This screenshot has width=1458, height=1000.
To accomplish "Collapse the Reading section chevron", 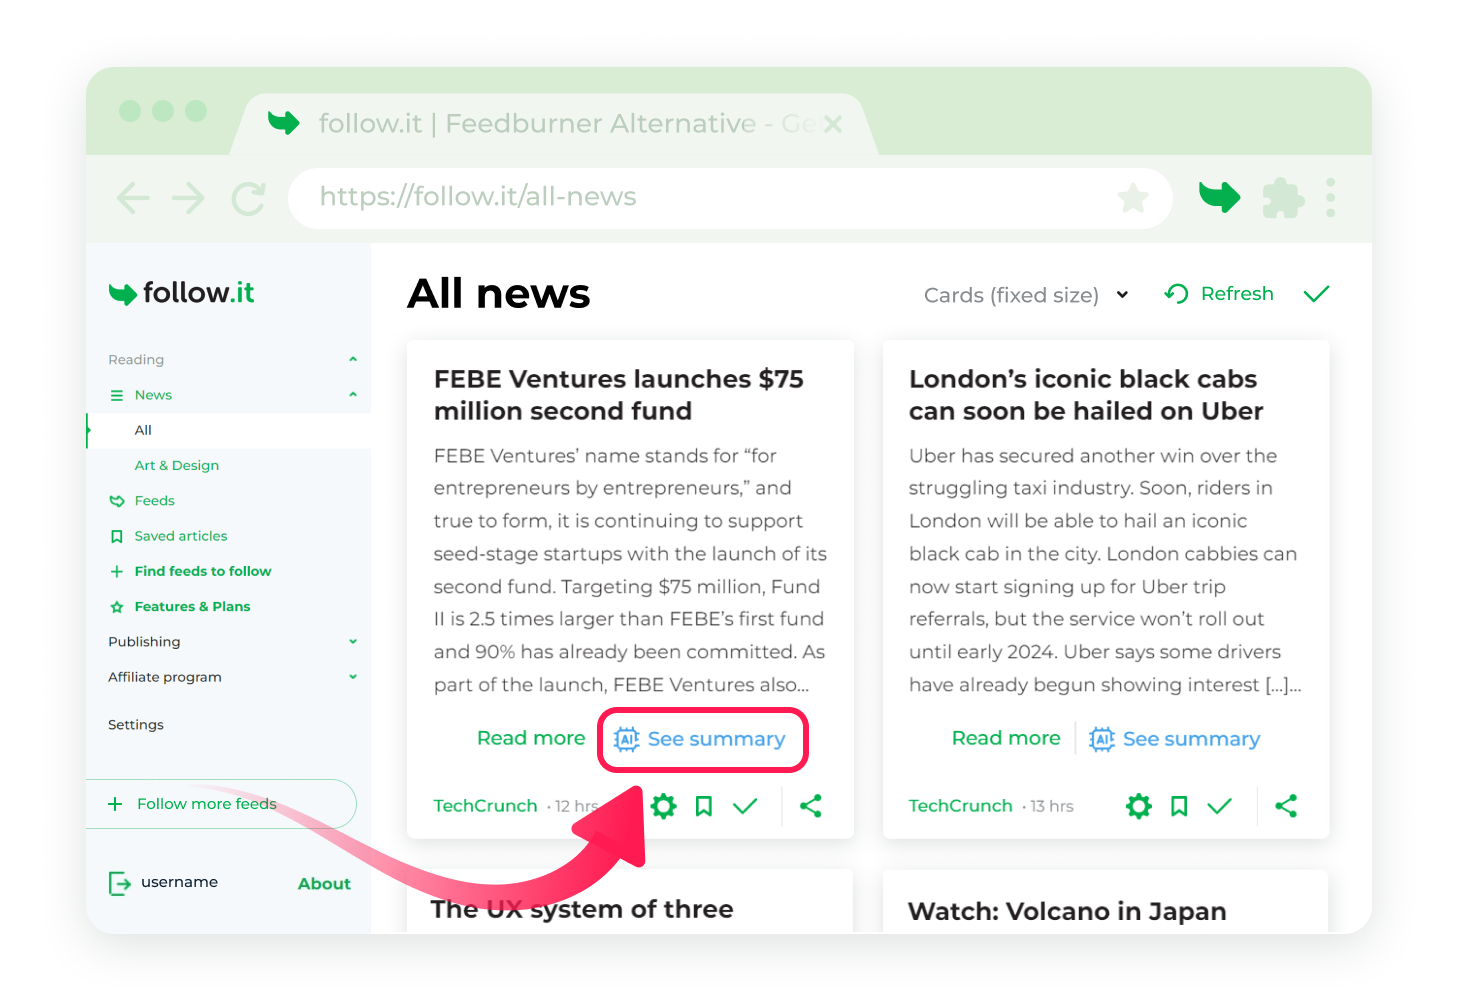I will tap(353, 359).
